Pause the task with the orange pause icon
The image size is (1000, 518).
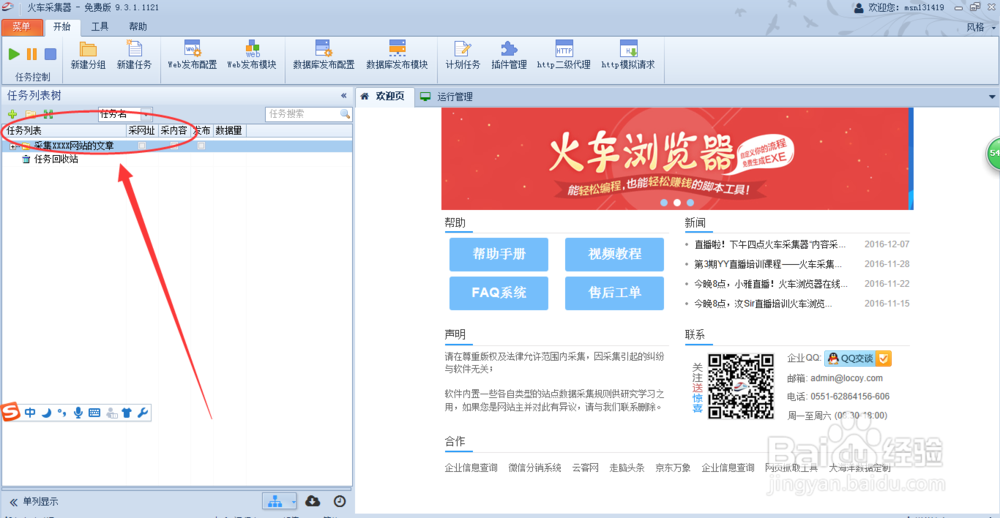32,54
